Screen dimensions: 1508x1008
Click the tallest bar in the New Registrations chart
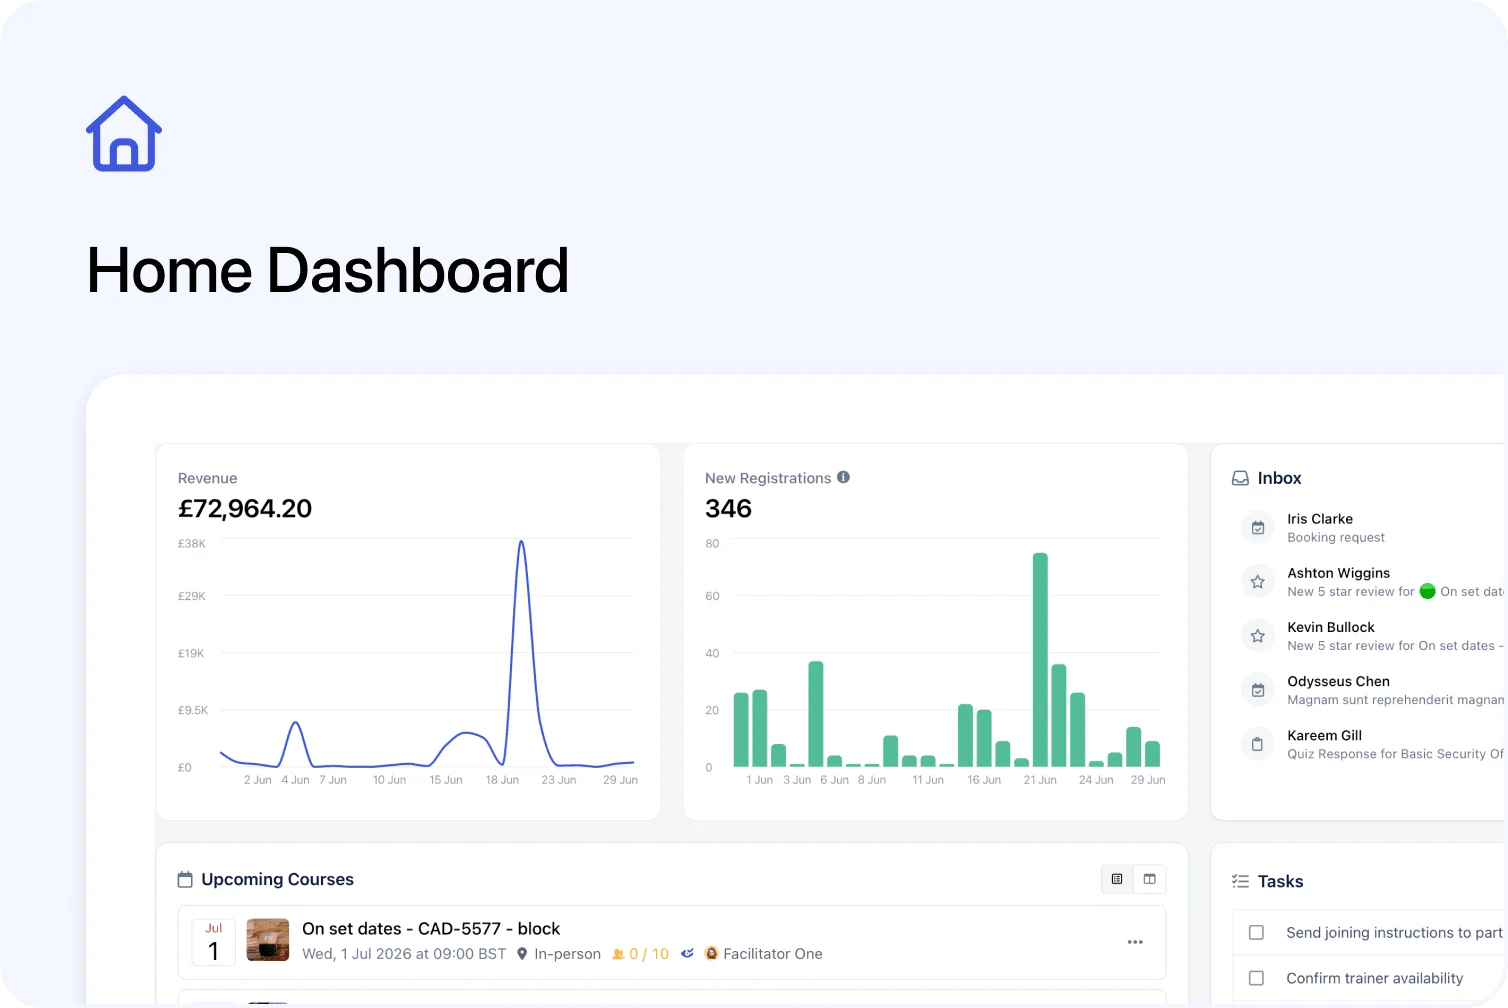click(x=1040, y=660)
